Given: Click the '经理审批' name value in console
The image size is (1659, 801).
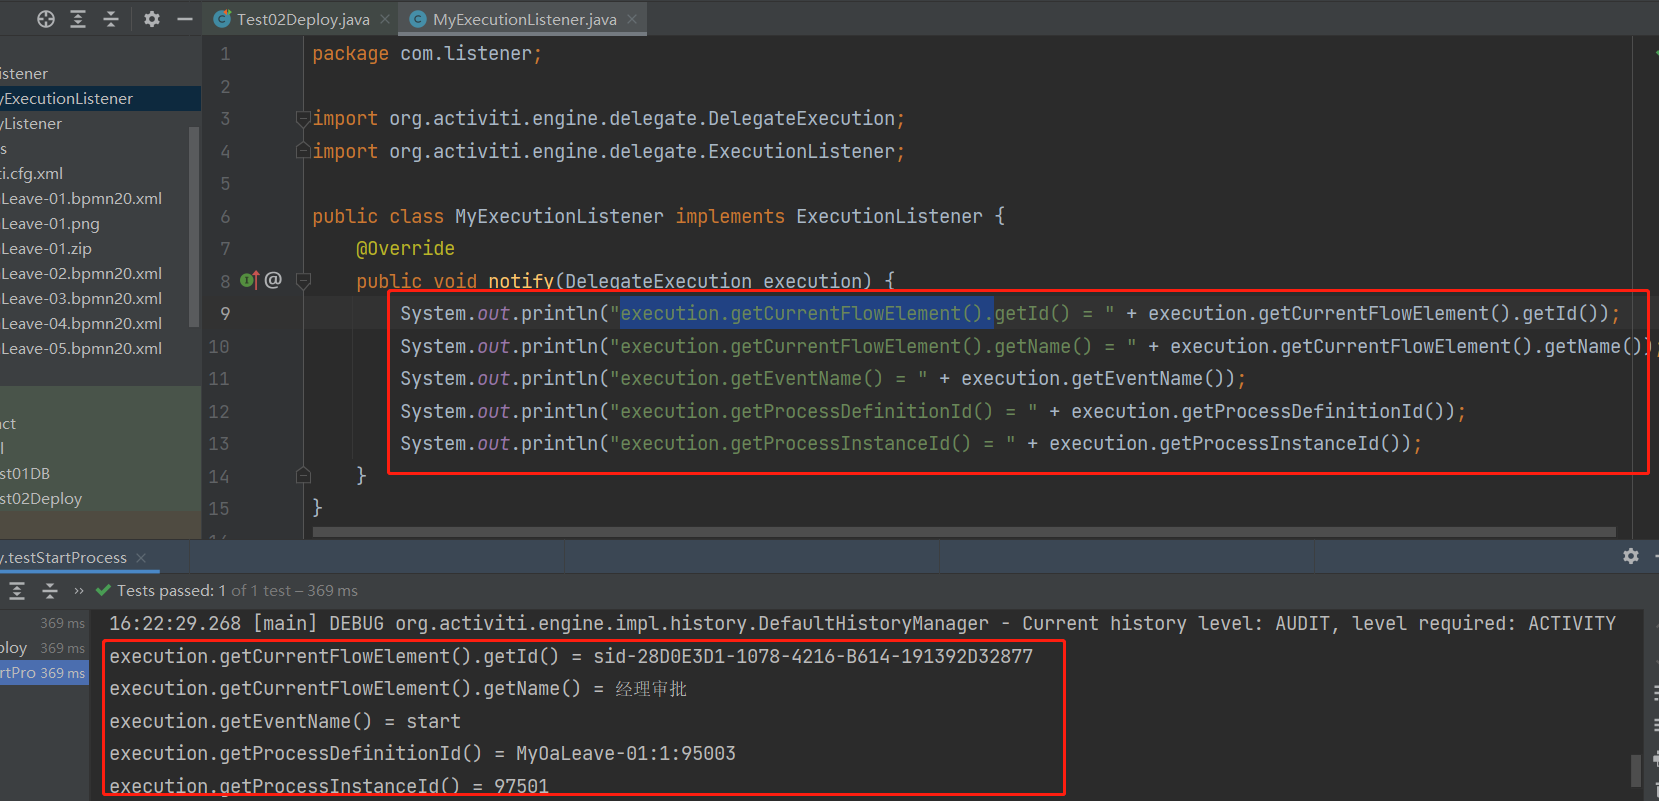Looking at the screenshot, I should point(651,689).
